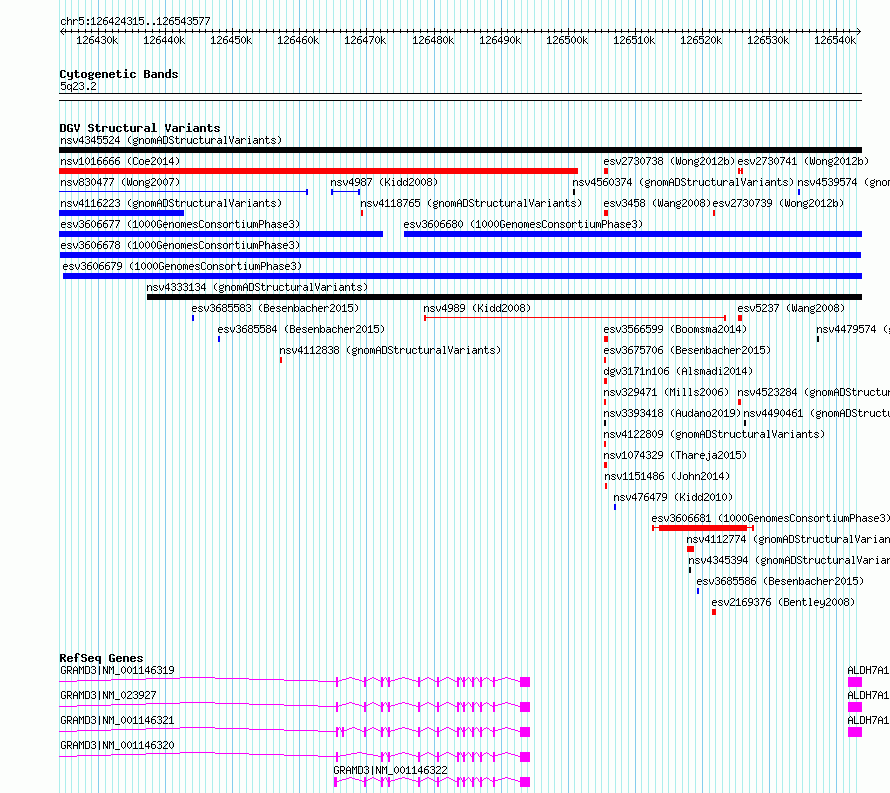
Task: Open label esv3458 (Wang2008)
Action: 657,203
